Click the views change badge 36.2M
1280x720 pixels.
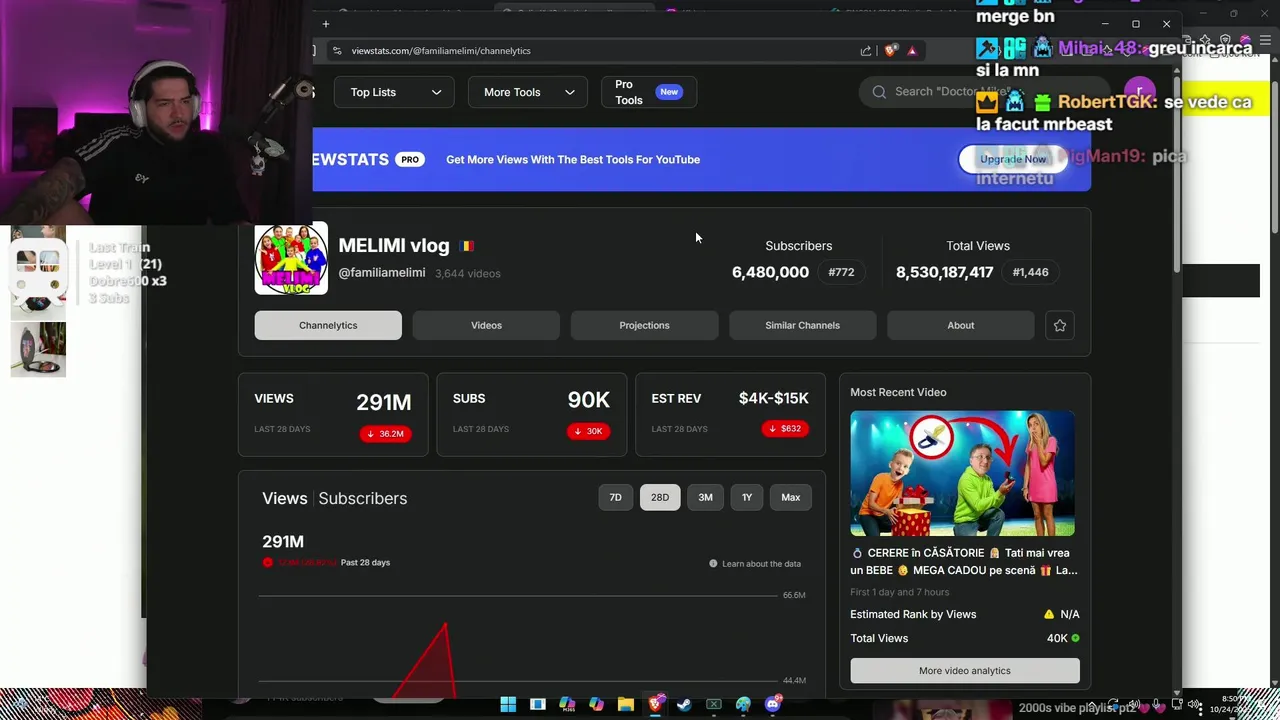[x=385, y=434]
